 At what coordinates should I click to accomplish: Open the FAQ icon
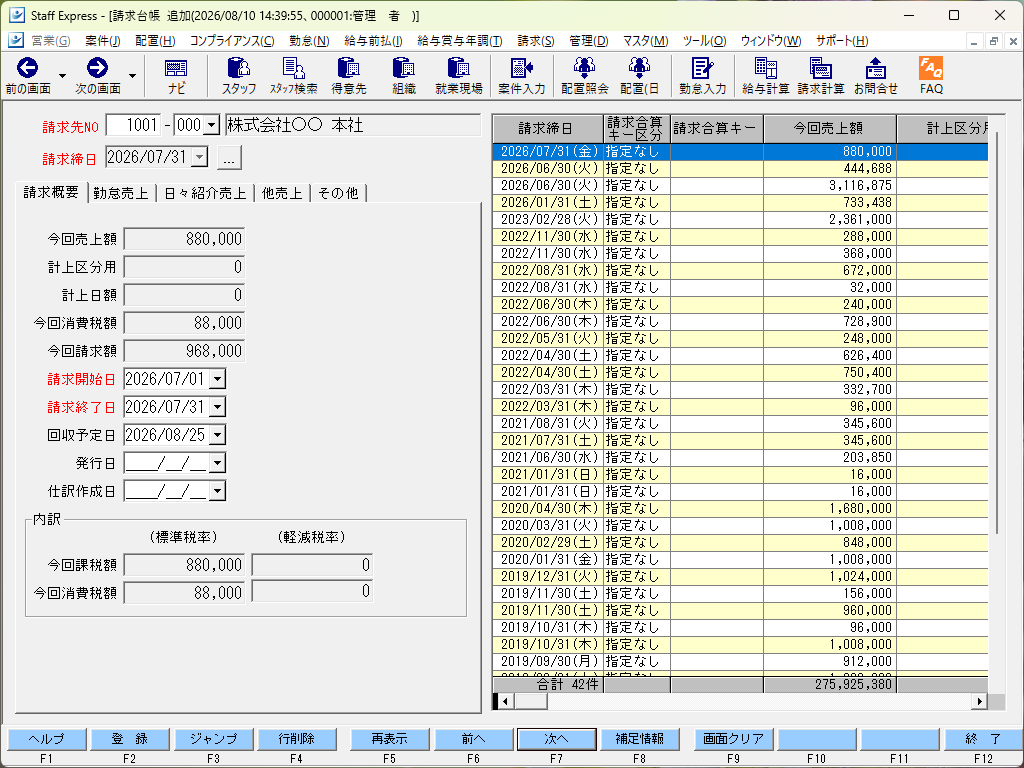931,76
